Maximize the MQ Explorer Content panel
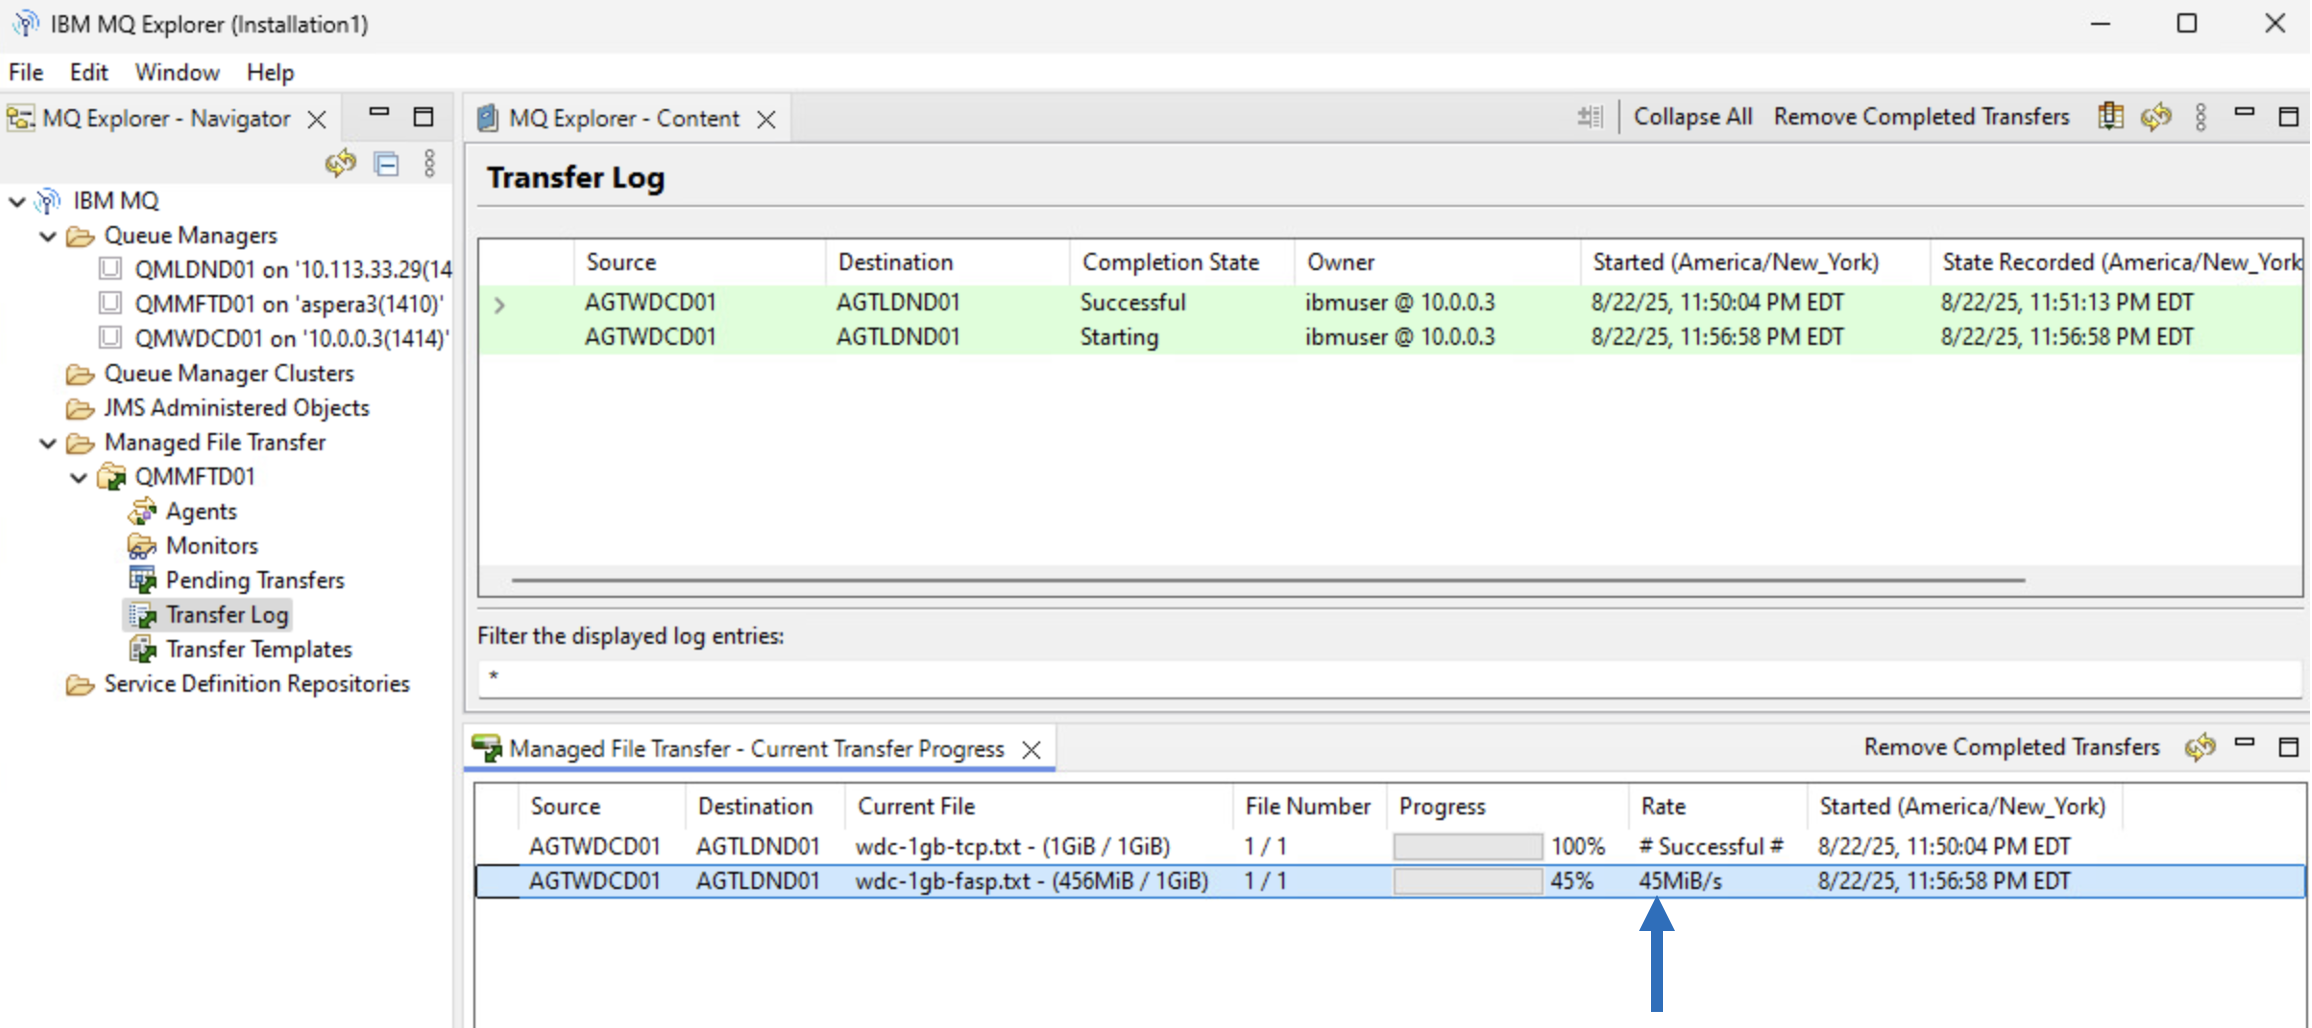The image size is (2312, 1028). (2289, 117)
